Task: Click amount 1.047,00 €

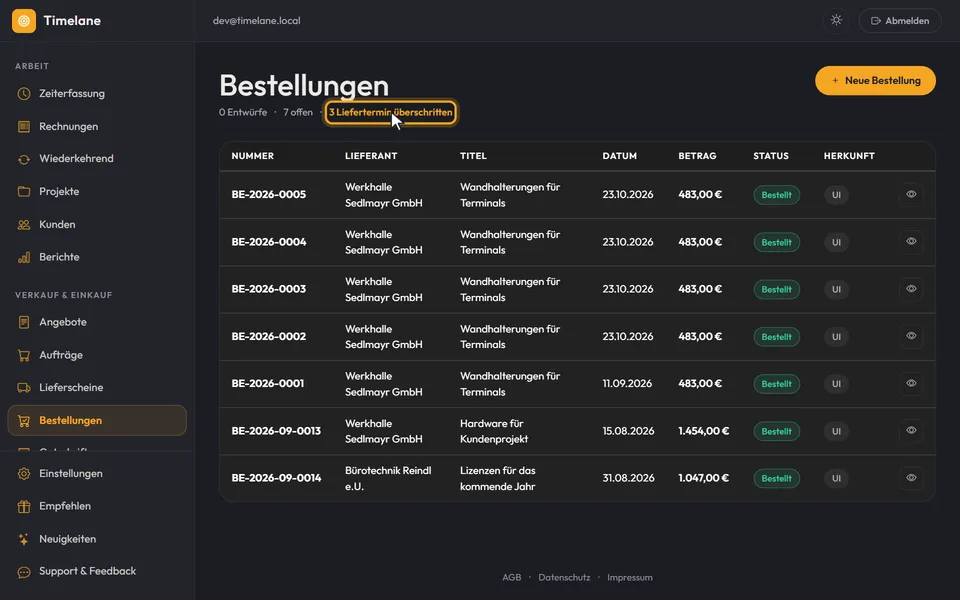Action: point(703,478)
